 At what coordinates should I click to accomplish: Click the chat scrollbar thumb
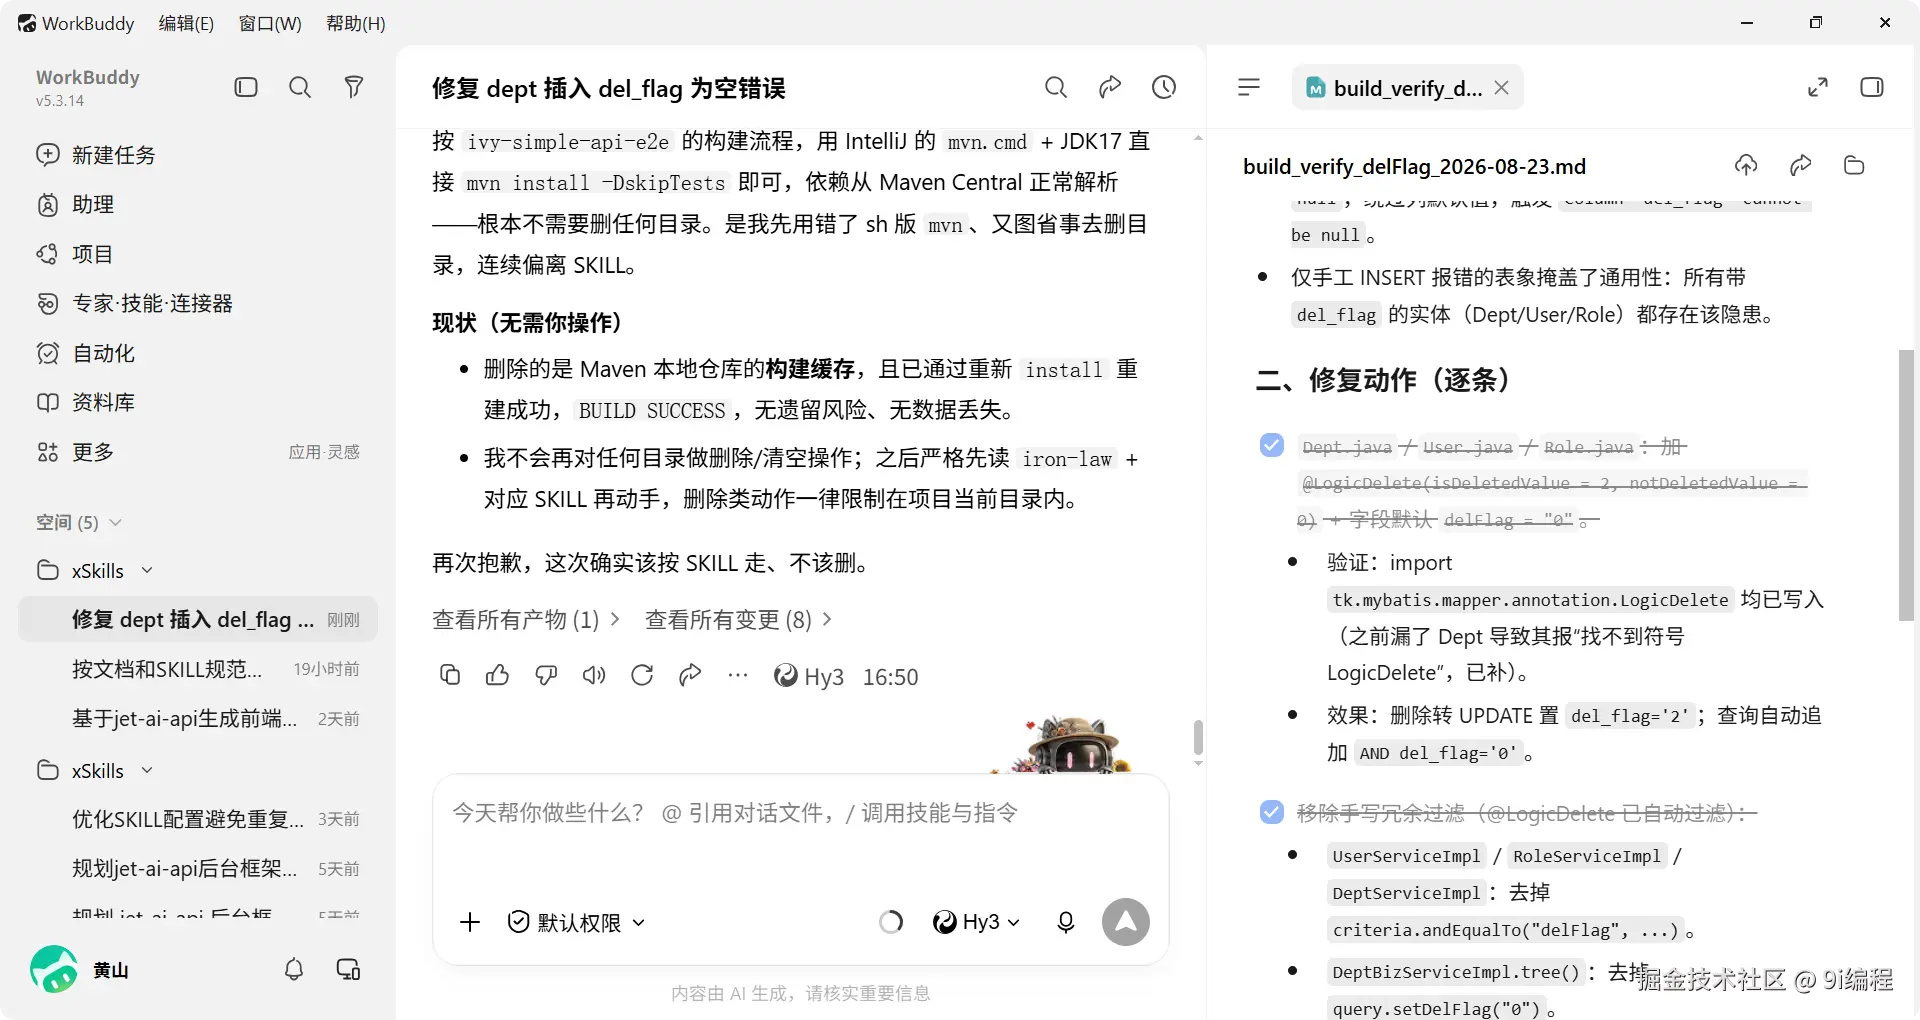click(1198, 738)
